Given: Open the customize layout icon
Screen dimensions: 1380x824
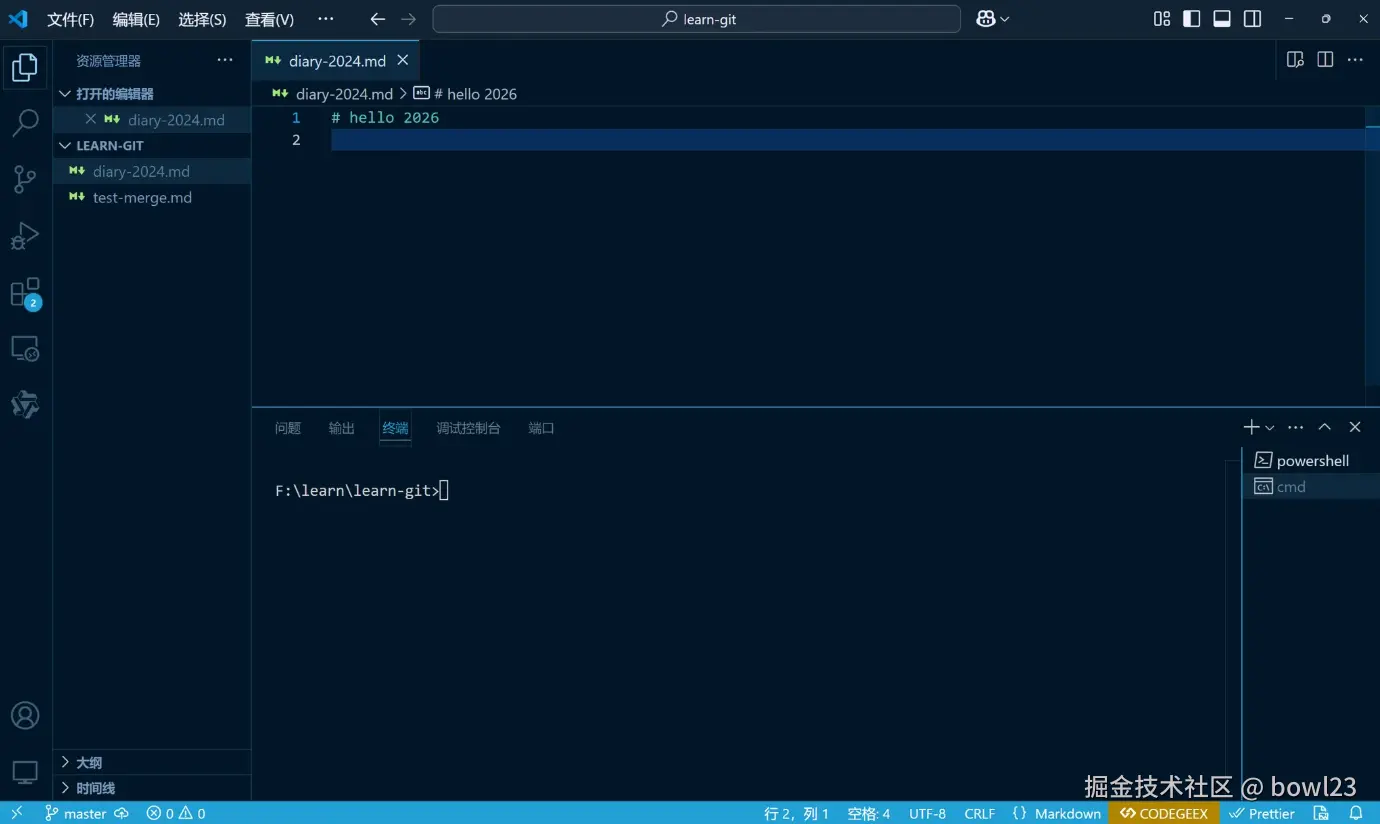Looking at the screenshot, I should tap(1162, 19).
